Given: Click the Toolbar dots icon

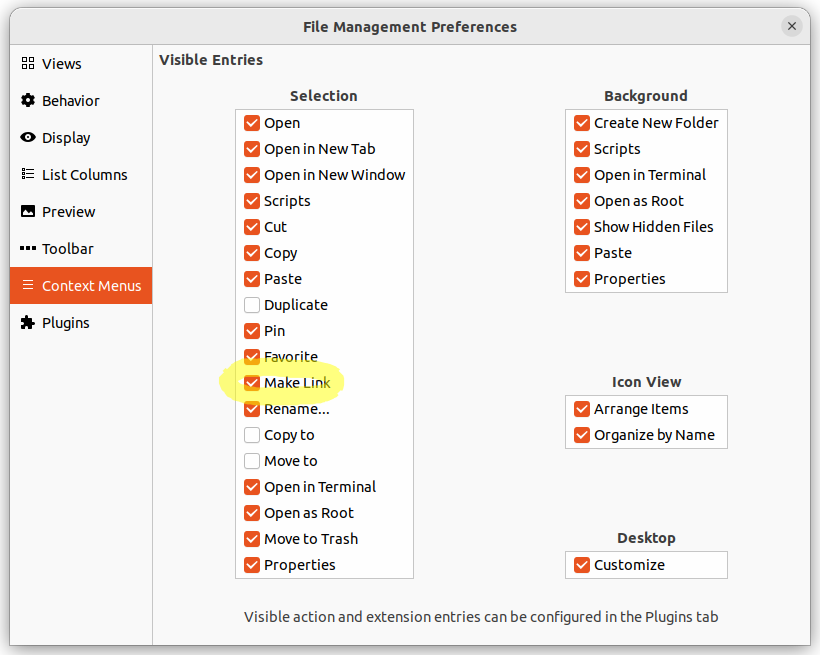Looking at the screenshot, I should click(x=28, y=248).
